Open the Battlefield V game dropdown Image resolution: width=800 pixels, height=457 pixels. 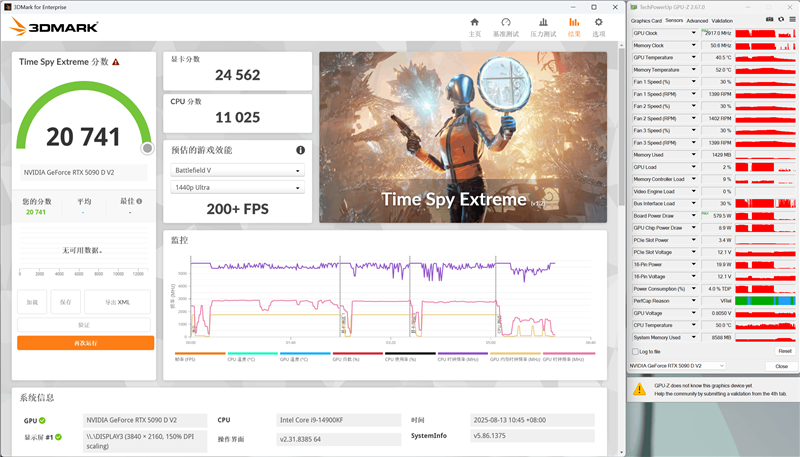point(237,170)
